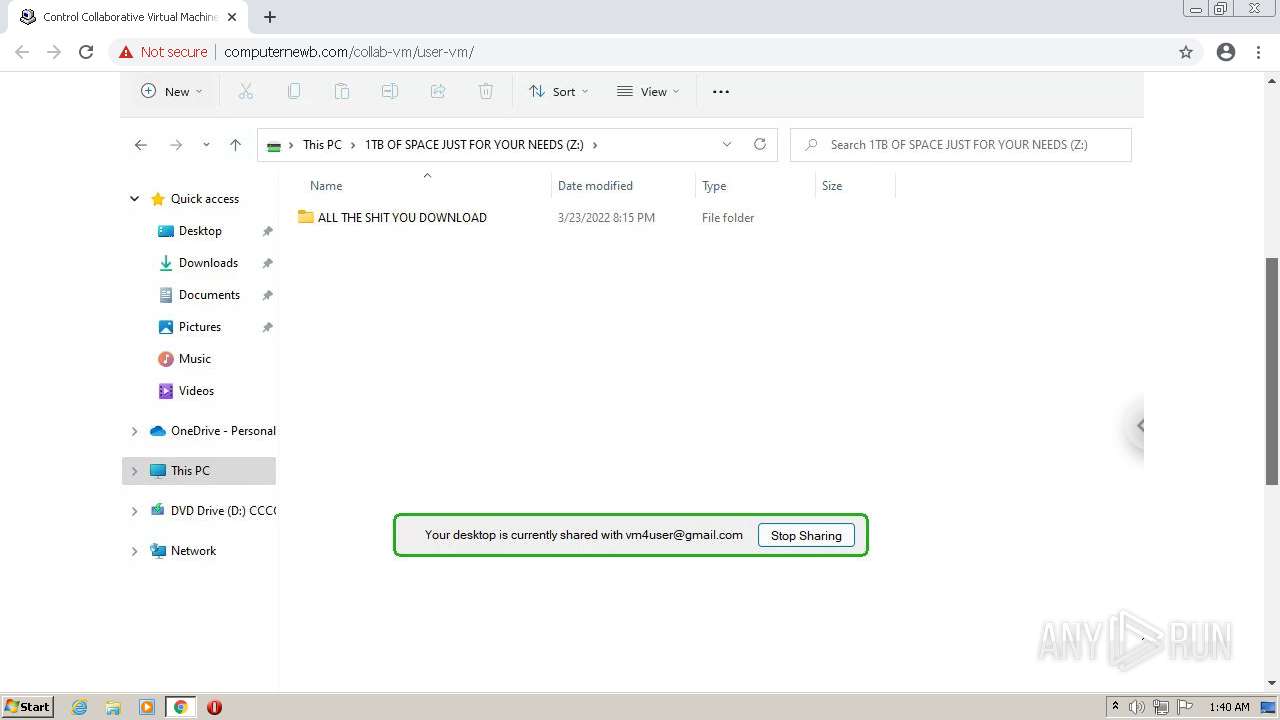Click the Cut scissors icon

246,91
